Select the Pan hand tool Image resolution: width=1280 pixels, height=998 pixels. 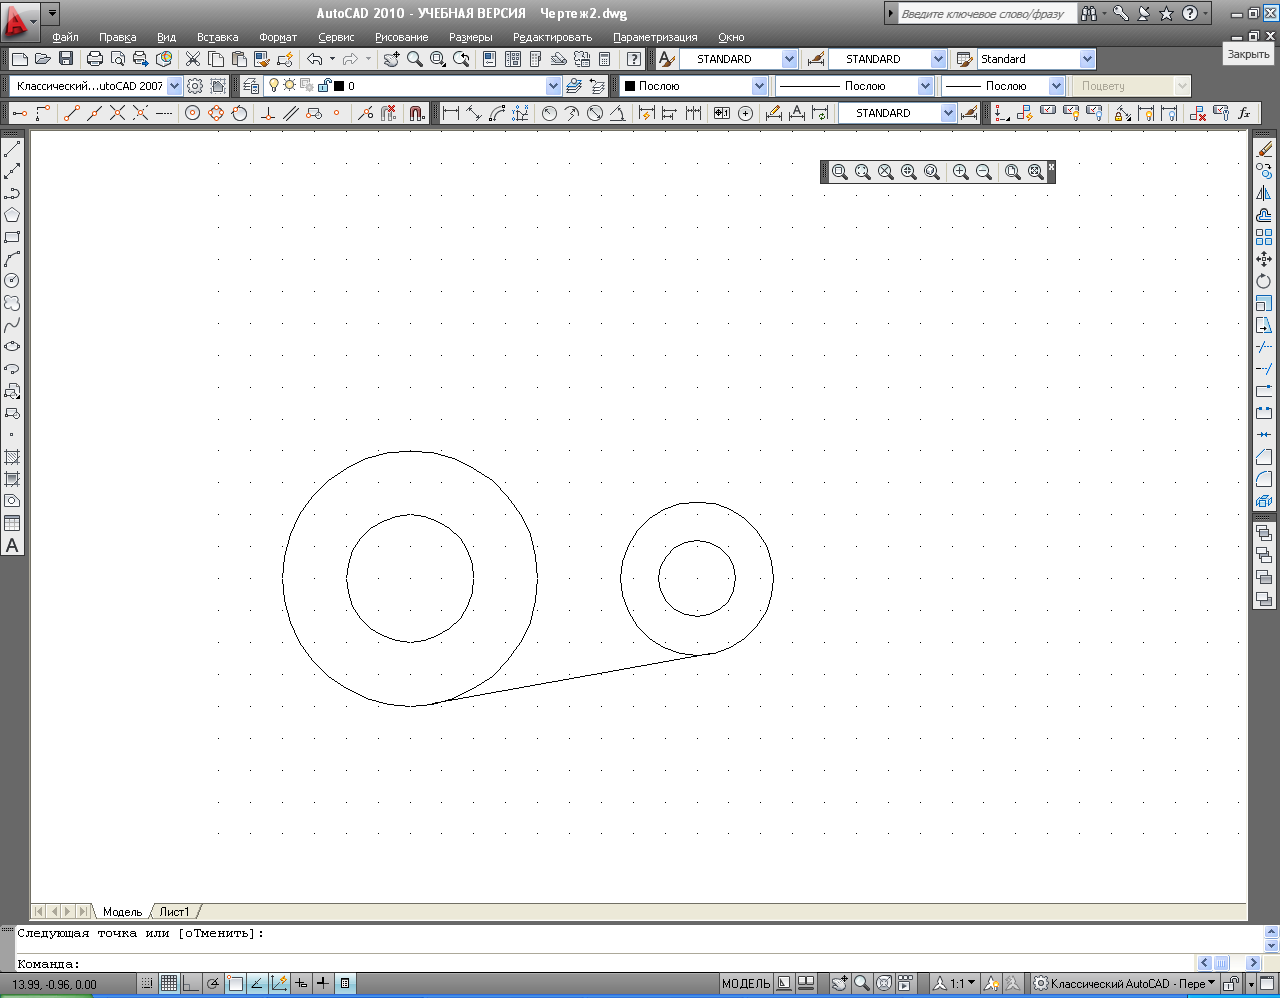[x=391, y=59]
